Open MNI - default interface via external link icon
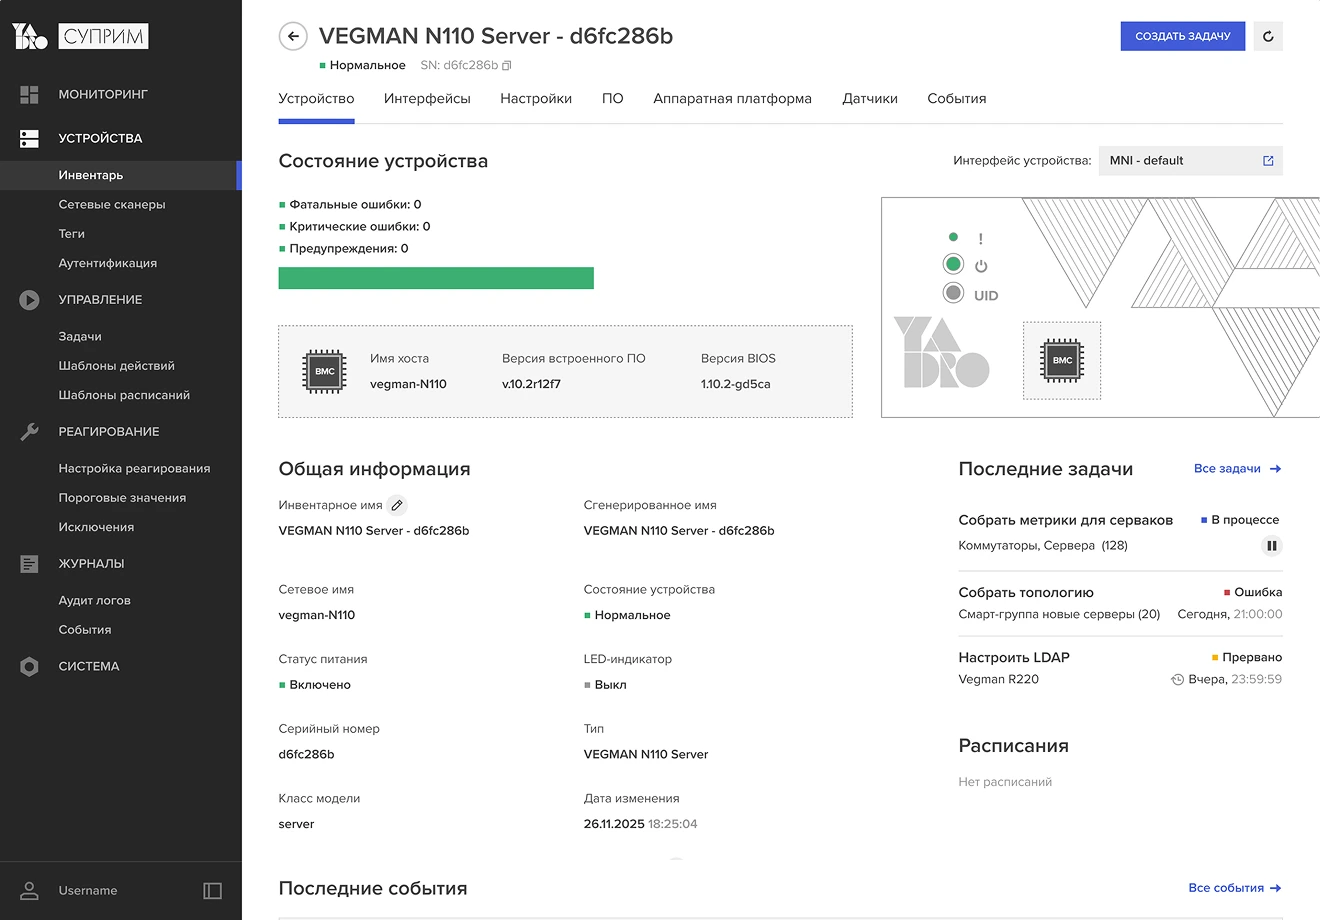1320x920 pixels. [1268, 160]
